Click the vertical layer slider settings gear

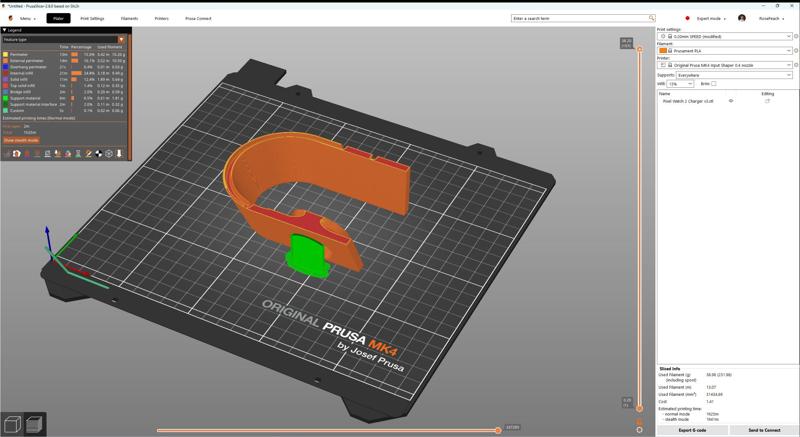point(640,430)
